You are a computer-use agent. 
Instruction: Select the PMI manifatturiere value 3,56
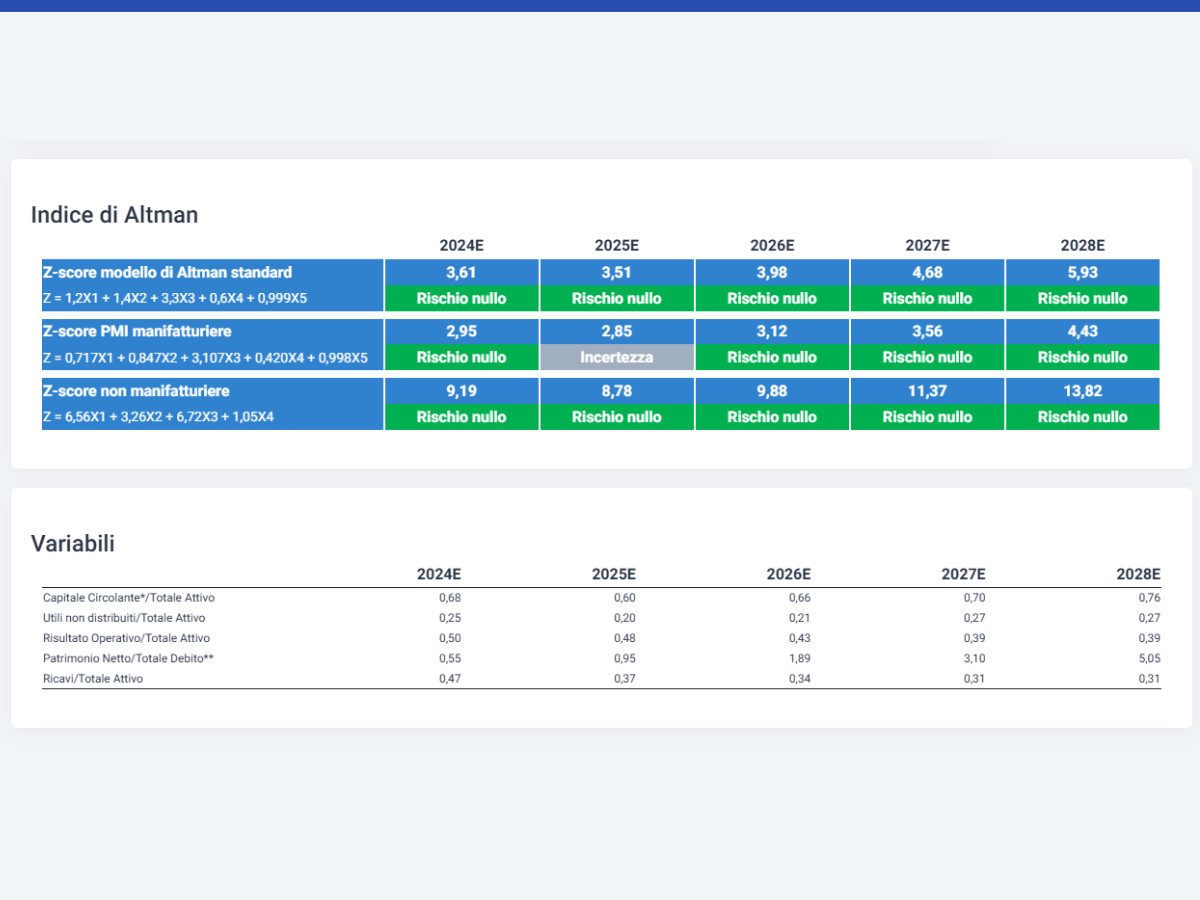[x=927, y=331]
